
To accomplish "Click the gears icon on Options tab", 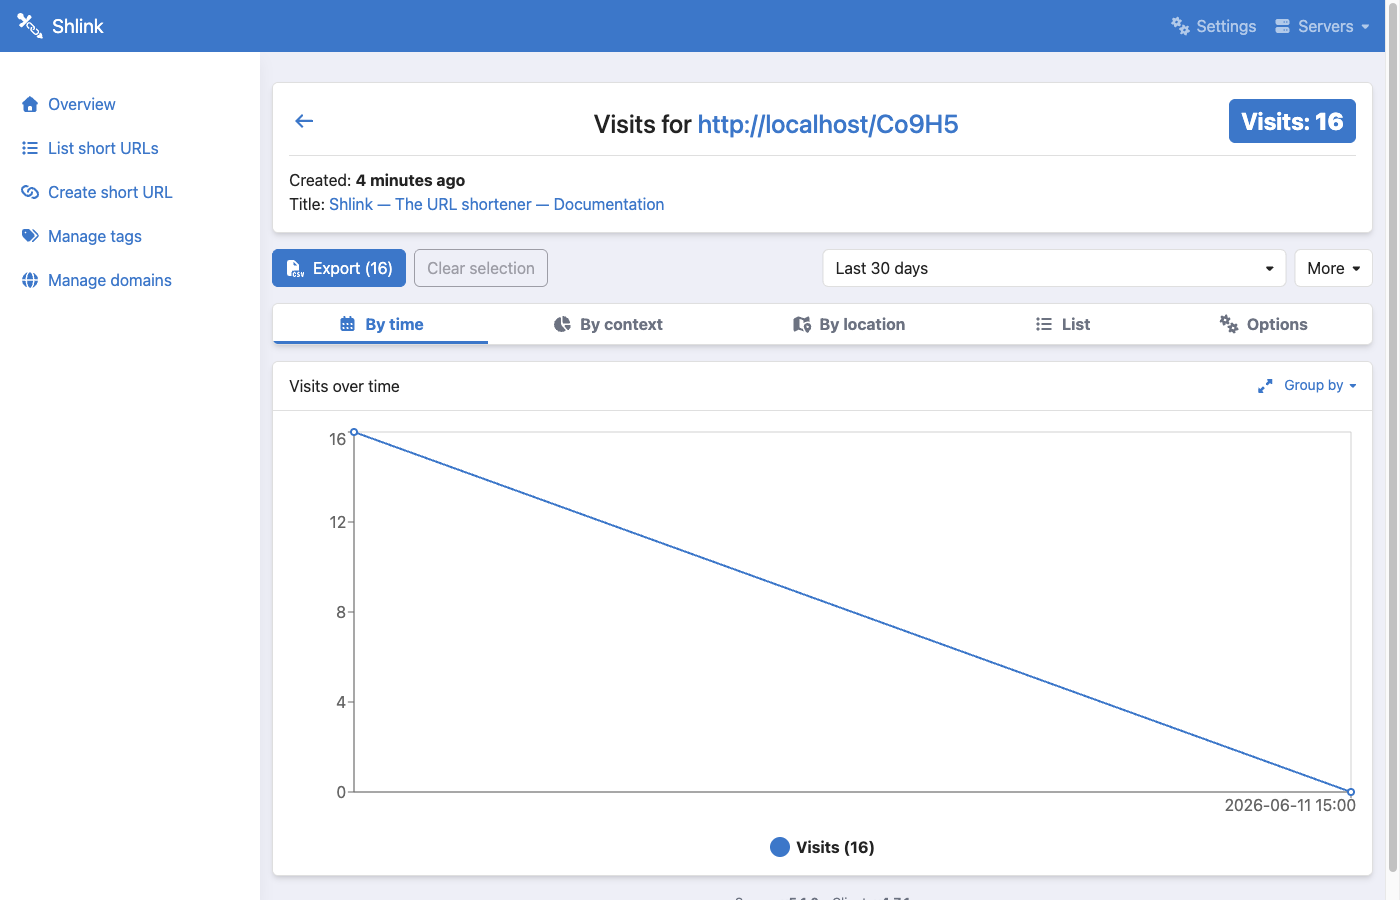I will click(1229, 323).
